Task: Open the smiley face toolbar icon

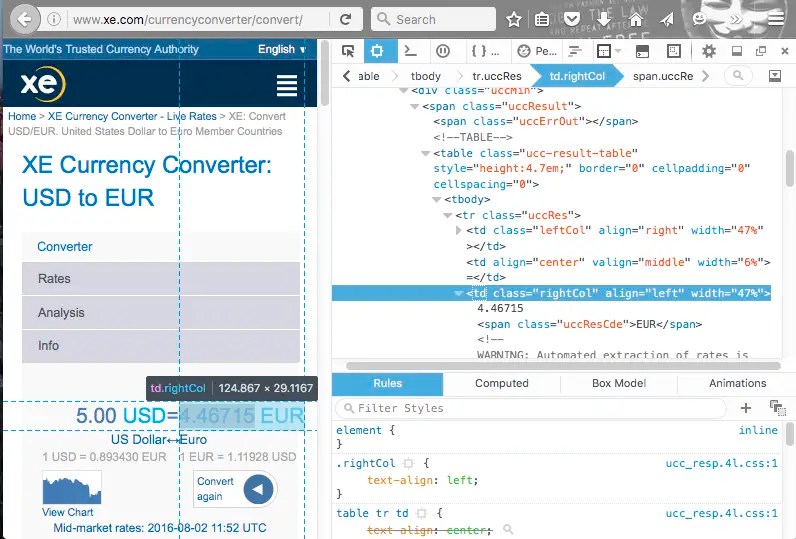Action: [x=700, y=19]
